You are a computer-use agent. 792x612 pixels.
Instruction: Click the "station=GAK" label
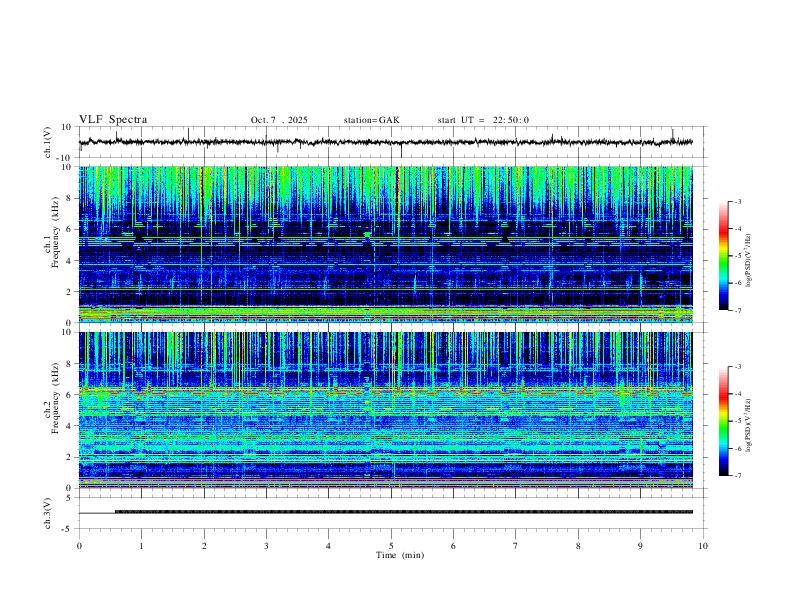371,120
